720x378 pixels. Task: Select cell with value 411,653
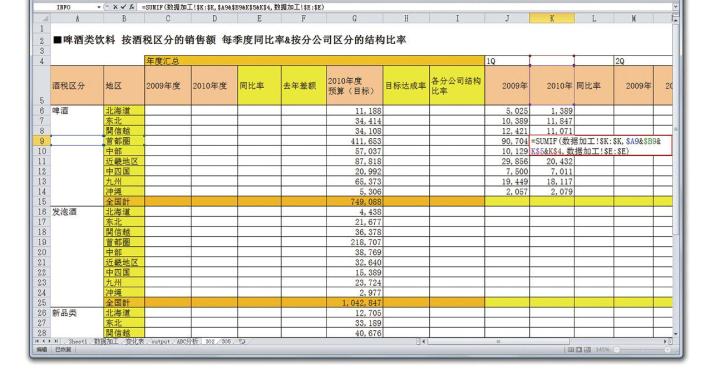(x=354, y=141)
